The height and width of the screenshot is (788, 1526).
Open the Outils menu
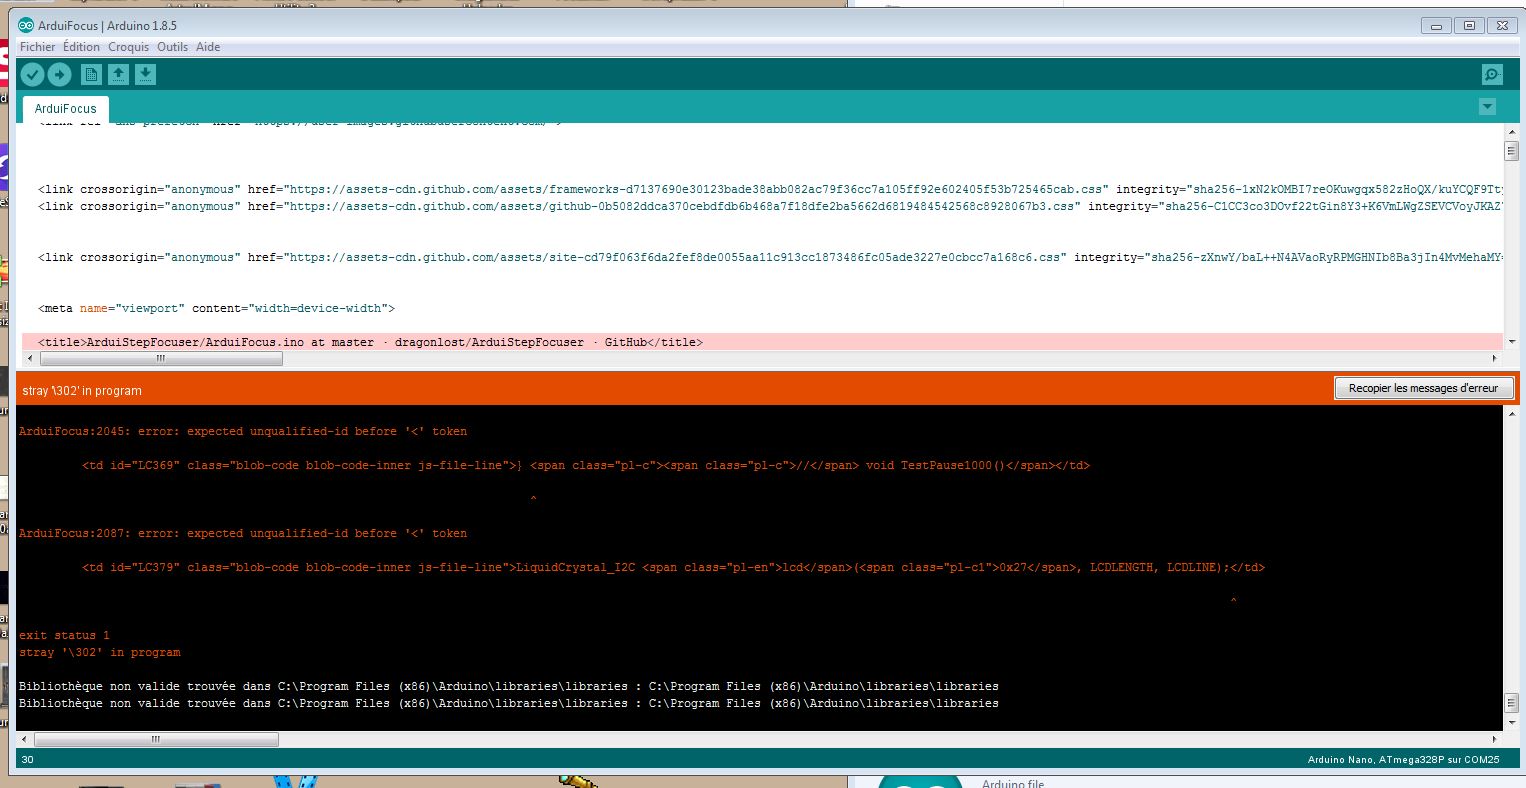click(x=172, y=47)
